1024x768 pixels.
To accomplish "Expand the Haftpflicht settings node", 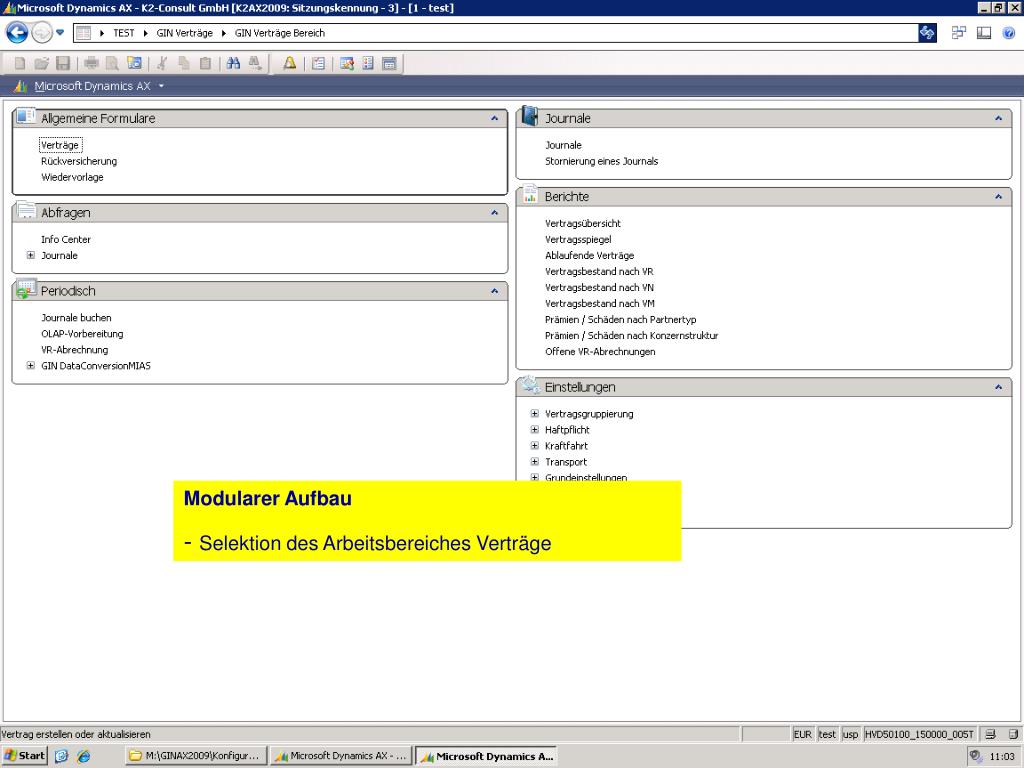I will point(535,430).
